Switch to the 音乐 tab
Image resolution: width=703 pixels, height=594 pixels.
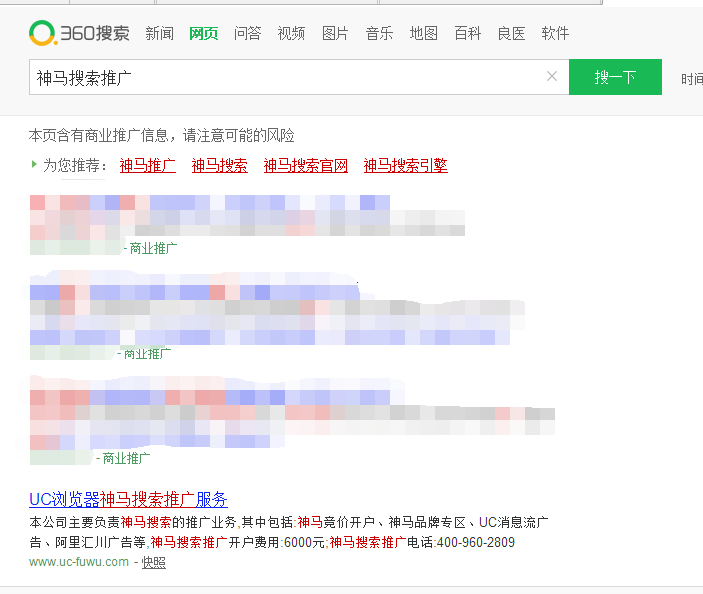(379, 34)
